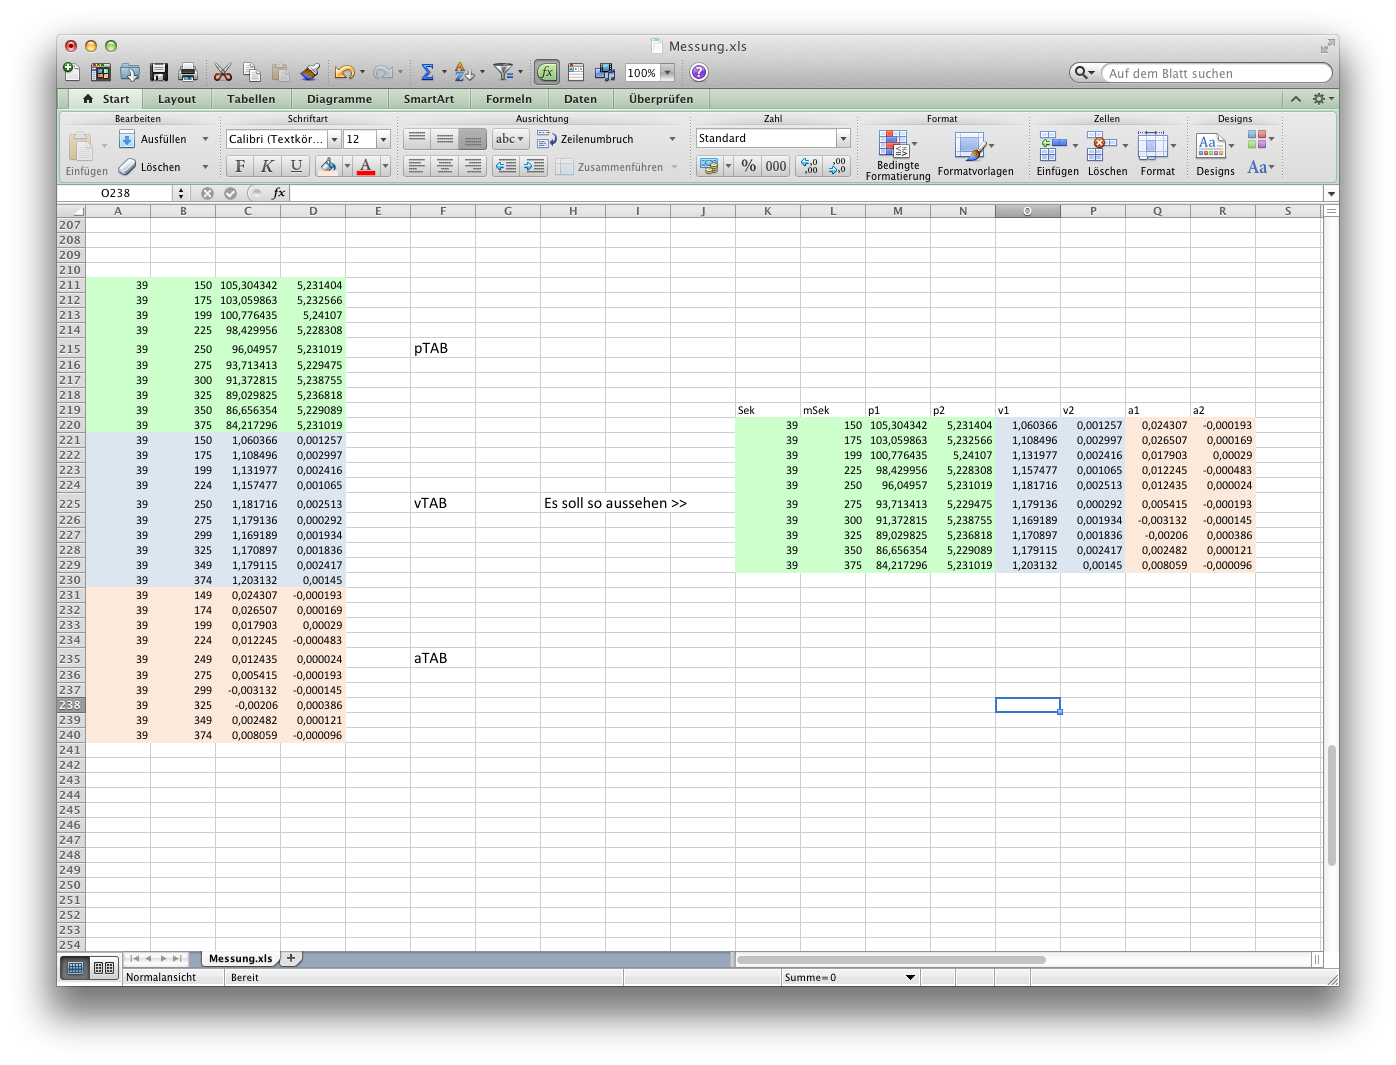The image size is (1396, 1065).
Task: Click the percent style button
Action: point(749,166)
